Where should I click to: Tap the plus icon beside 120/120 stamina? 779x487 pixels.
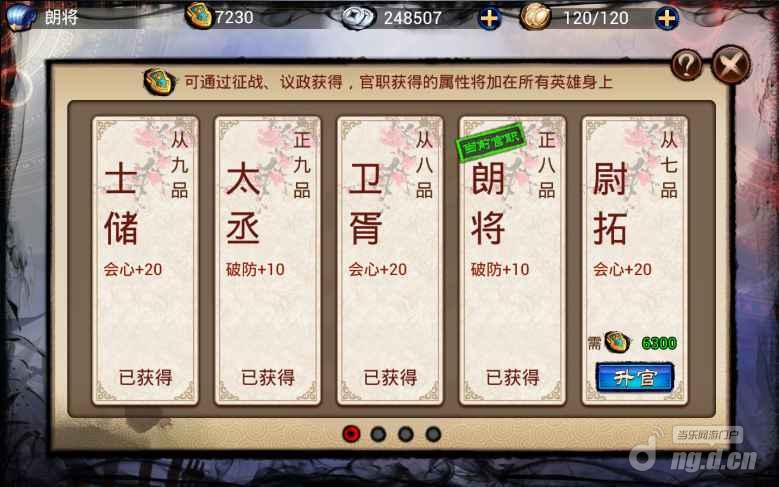tap(667, 18)
